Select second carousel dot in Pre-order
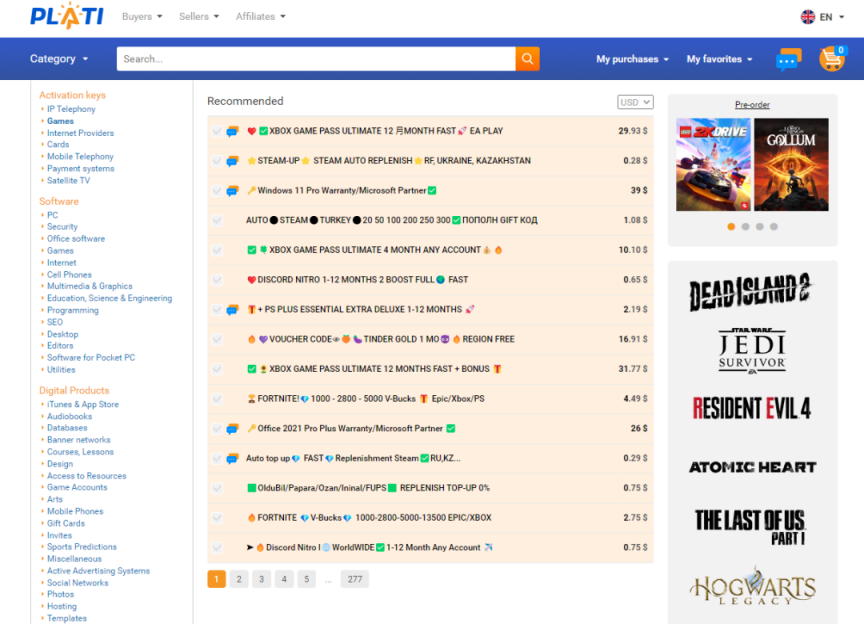 746,227
